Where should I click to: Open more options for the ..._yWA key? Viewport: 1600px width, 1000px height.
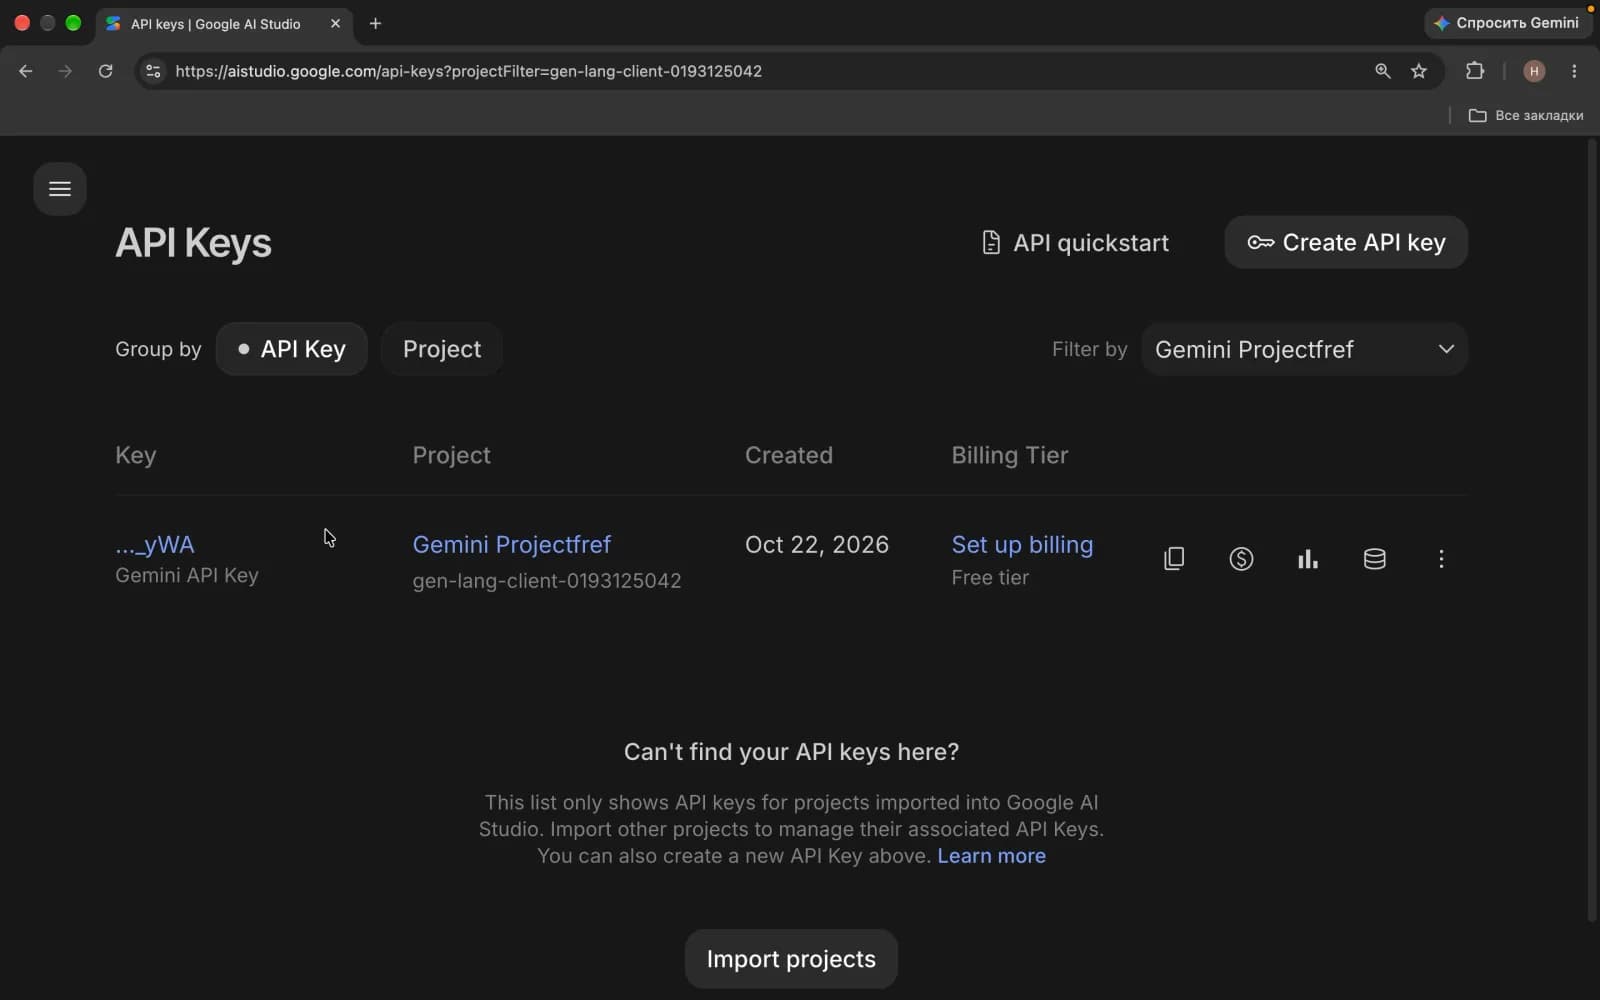coord(1441,559)
